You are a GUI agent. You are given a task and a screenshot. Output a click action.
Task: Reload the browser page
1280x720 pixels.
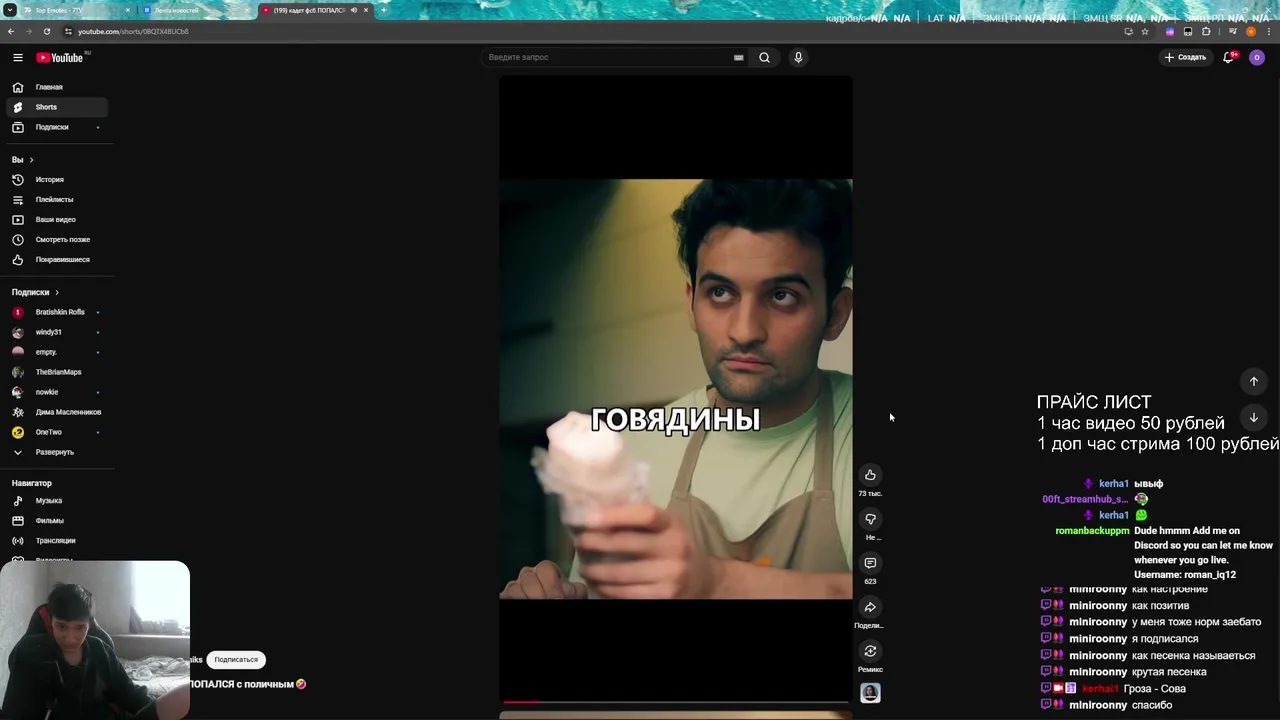pos(47,31)
